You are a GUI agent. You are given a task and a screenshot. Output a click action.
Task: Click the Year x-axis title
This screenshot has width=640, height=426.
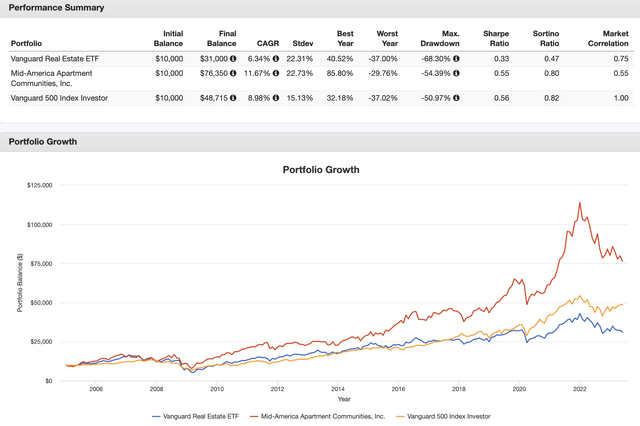click(344, 399)
